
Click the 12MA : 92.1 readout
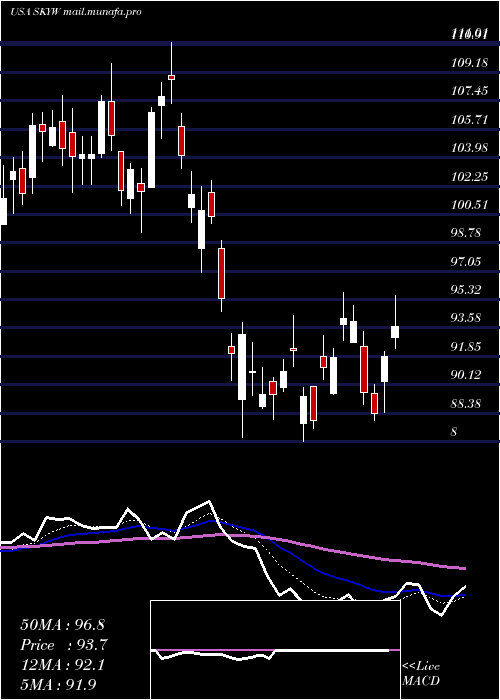(x=62, y=665)
